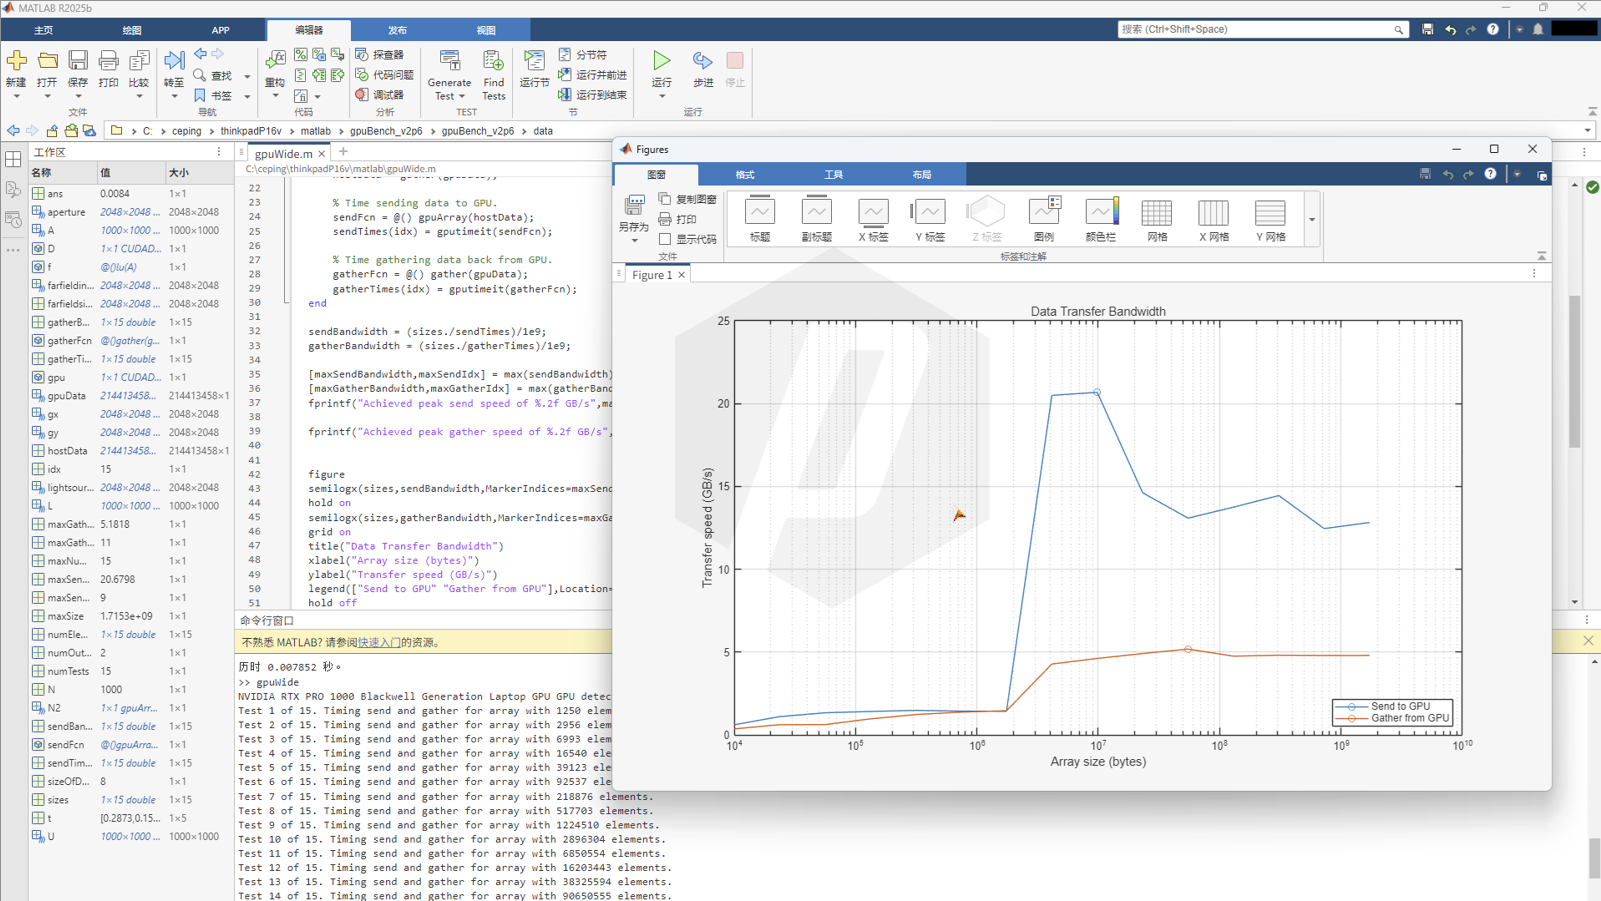Click the Step (步进) icon
1601x901 pixels.
tap(703, 62)
